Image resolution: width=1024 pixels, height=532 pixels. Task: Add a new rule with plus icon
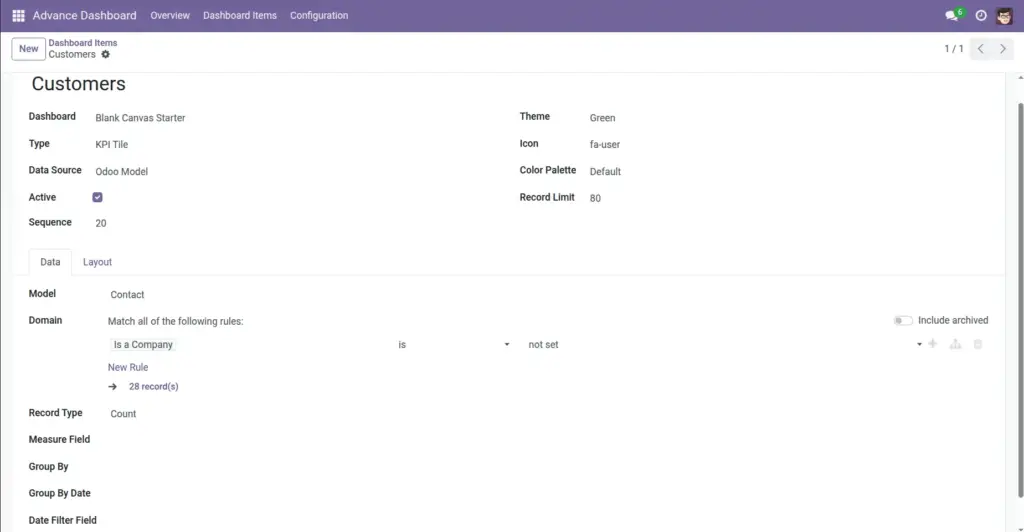click(933, 343)
